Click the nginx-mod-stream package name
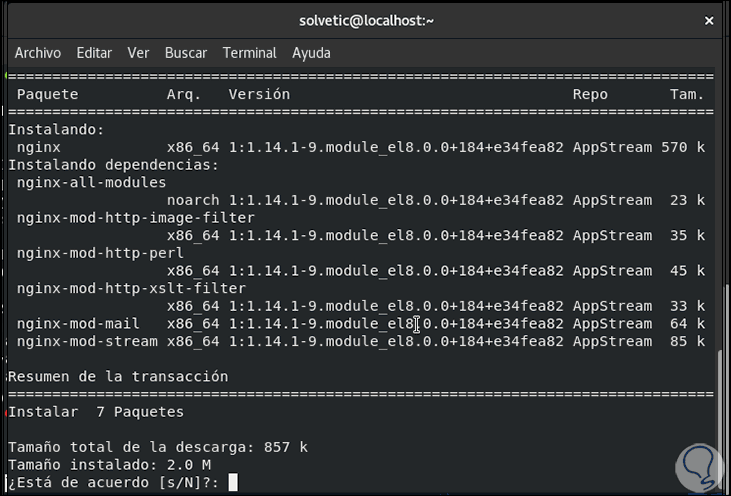 pyautogui.click(x=87, y=342)
